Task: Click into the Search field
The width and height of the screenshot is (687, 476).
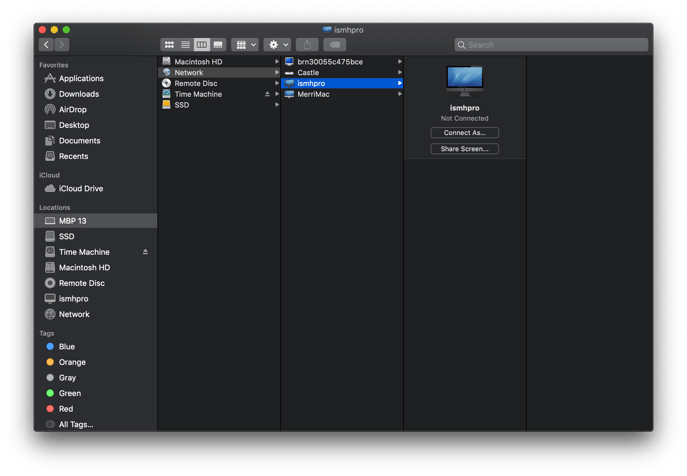Action: pyautogui.click(x=551, y=45)
